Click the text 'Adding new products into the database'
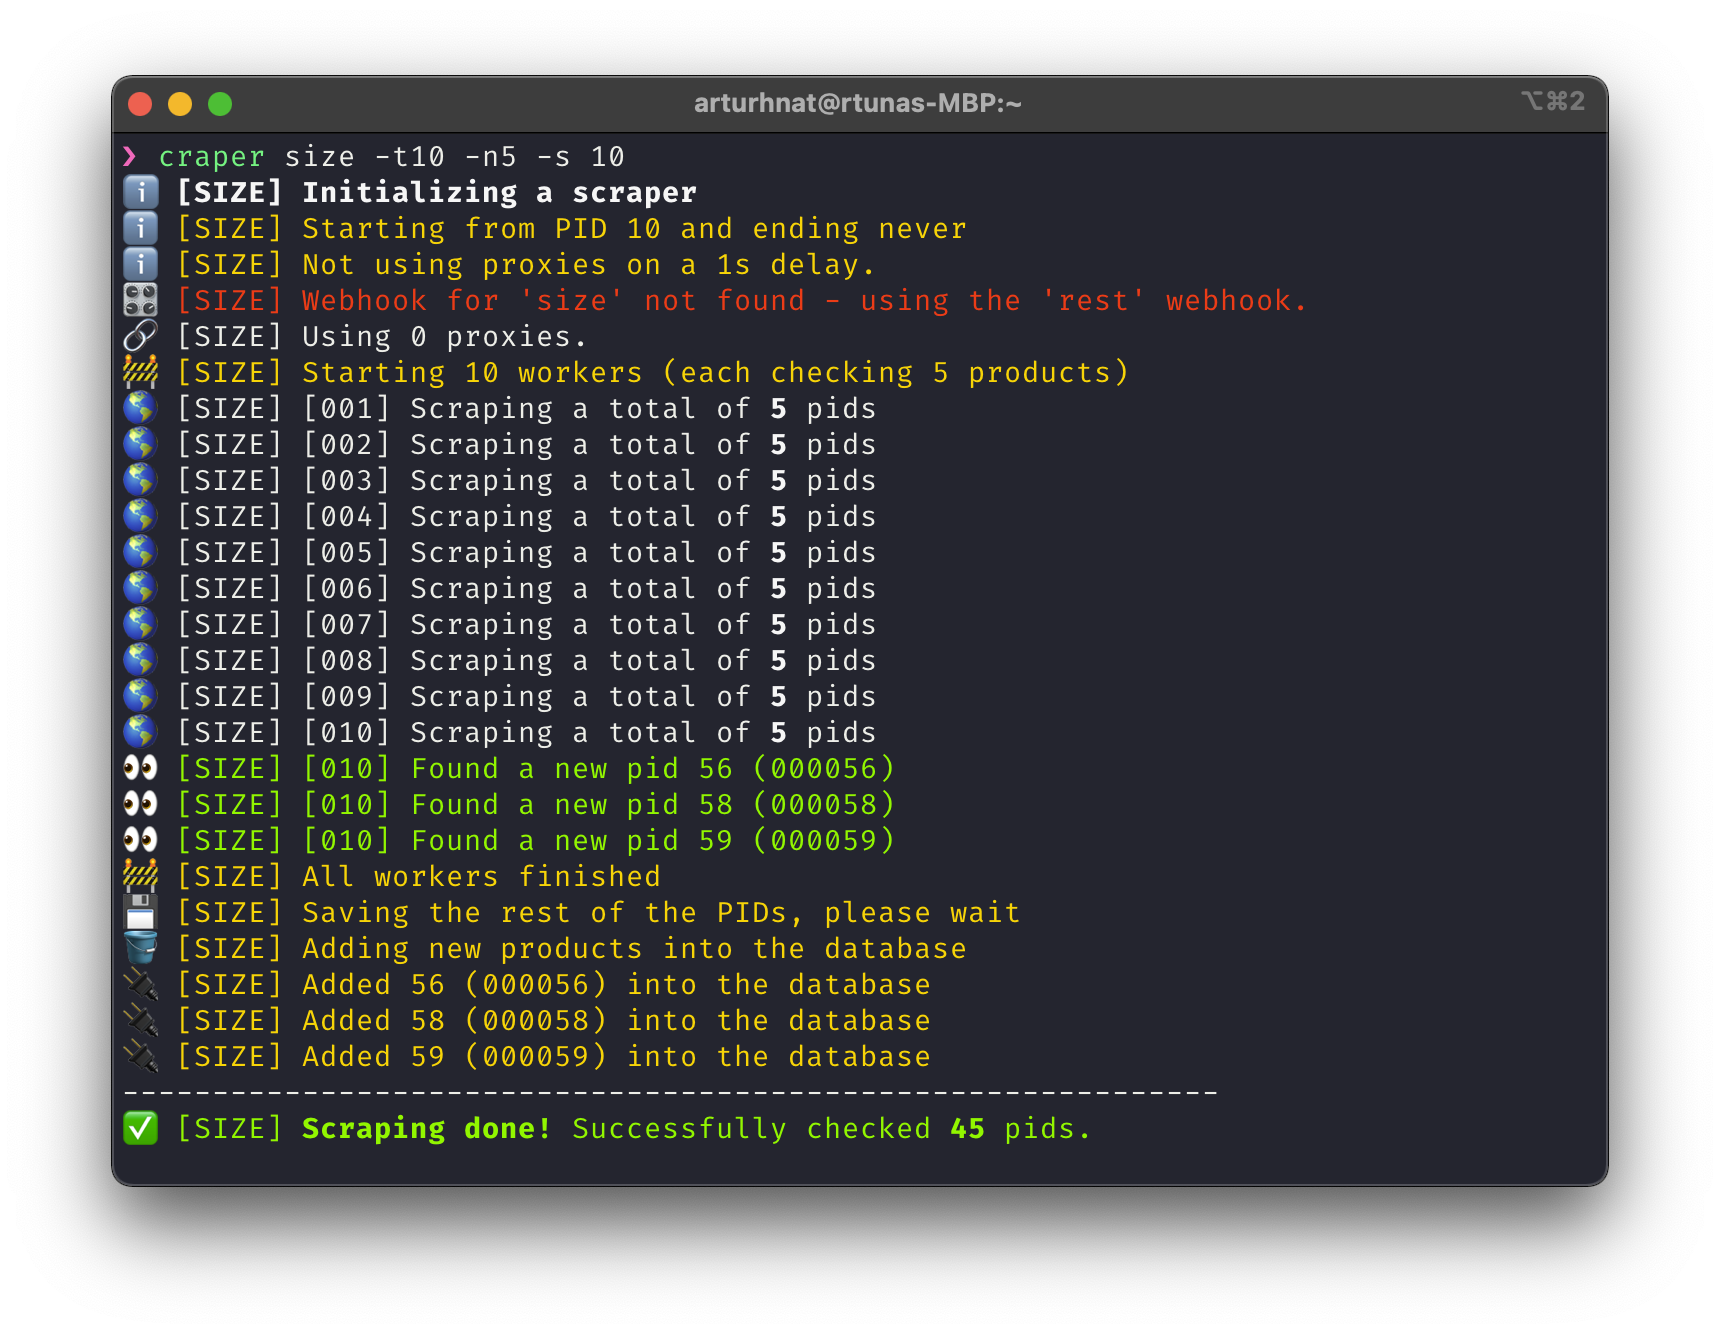Viewport: 1720px width, 1334px height. [x=634, y=949]
